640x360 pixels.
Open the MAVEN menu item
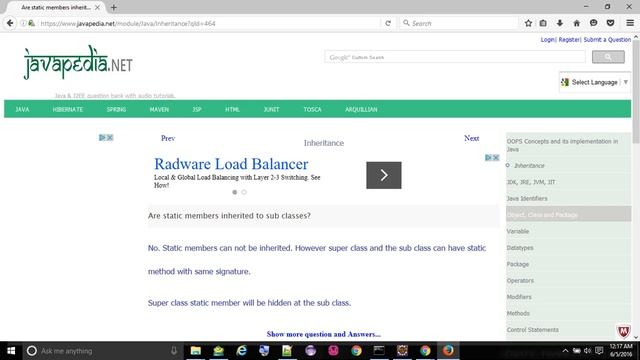(159, 109)
